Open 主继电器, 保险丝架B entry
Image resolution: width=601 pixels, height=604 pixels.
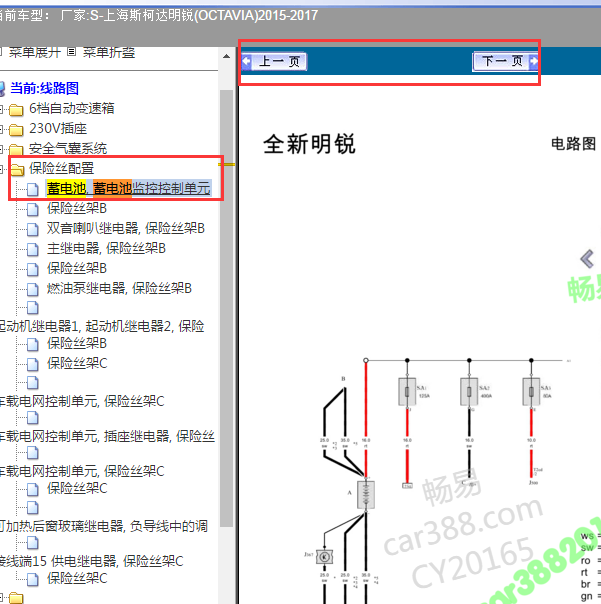[x=106, y=248]
